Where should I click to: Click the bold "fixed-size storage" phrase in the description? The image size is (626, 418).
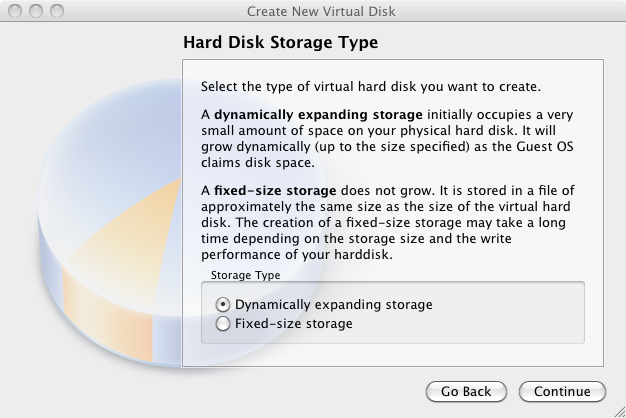coord(275,191)
